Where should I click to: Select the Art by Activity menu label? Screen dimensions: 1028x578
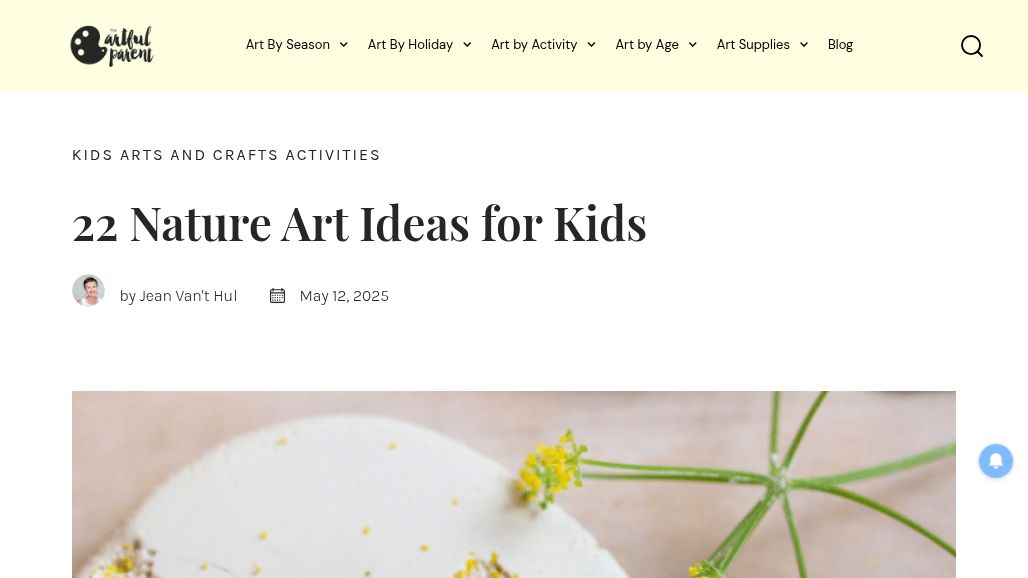[x=534, y=45]
